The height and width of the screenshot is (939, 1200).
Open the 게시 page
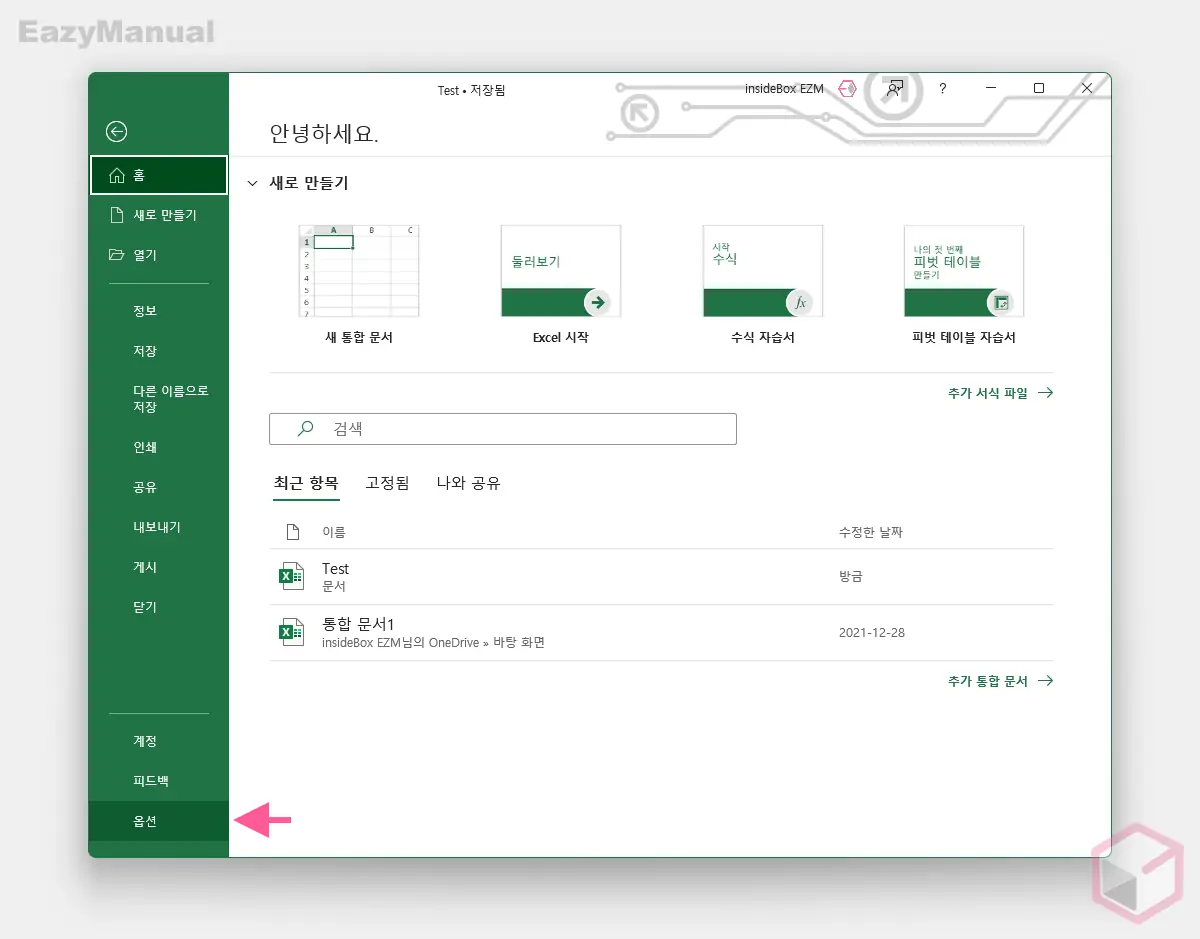159,567
